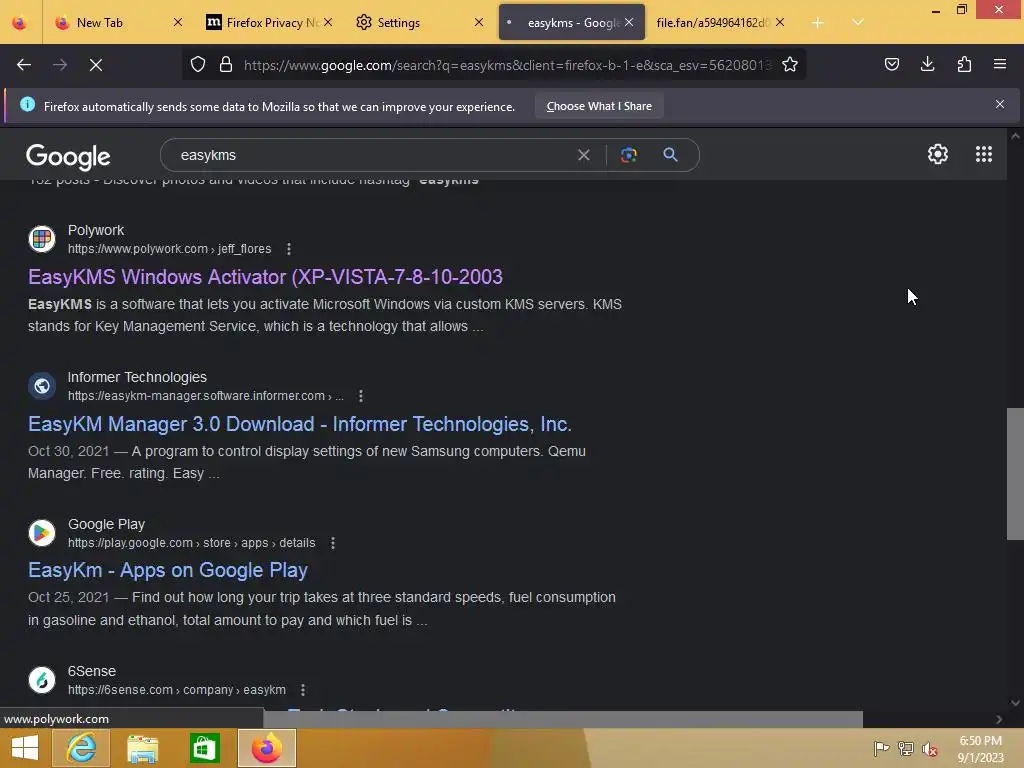Open more options for Google Play result
This screenshot has width=1024, height=768.
[333, 543]
